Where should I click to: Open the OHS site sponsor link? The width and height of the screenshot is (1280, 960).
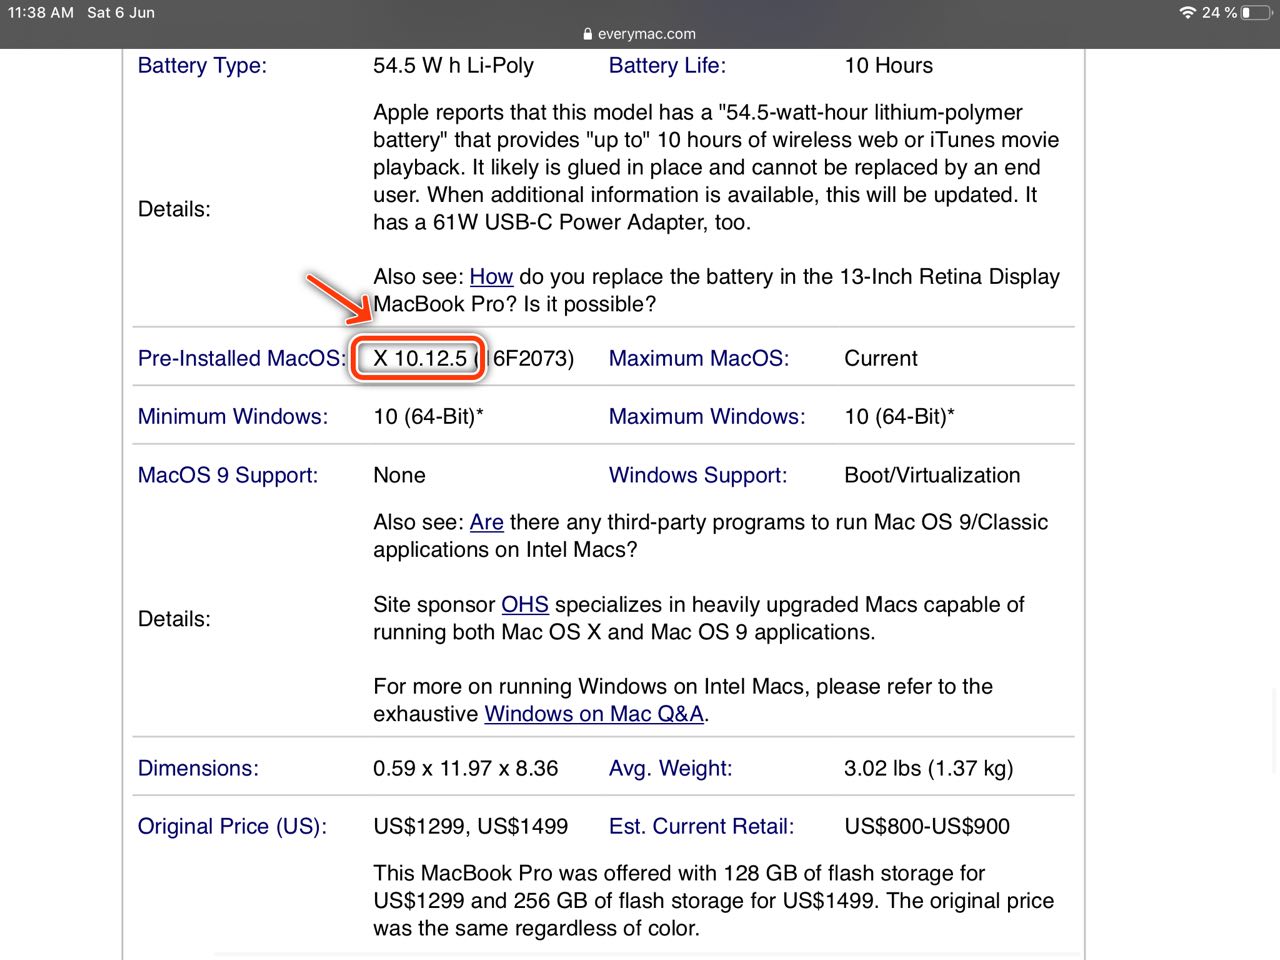point(525,605)
